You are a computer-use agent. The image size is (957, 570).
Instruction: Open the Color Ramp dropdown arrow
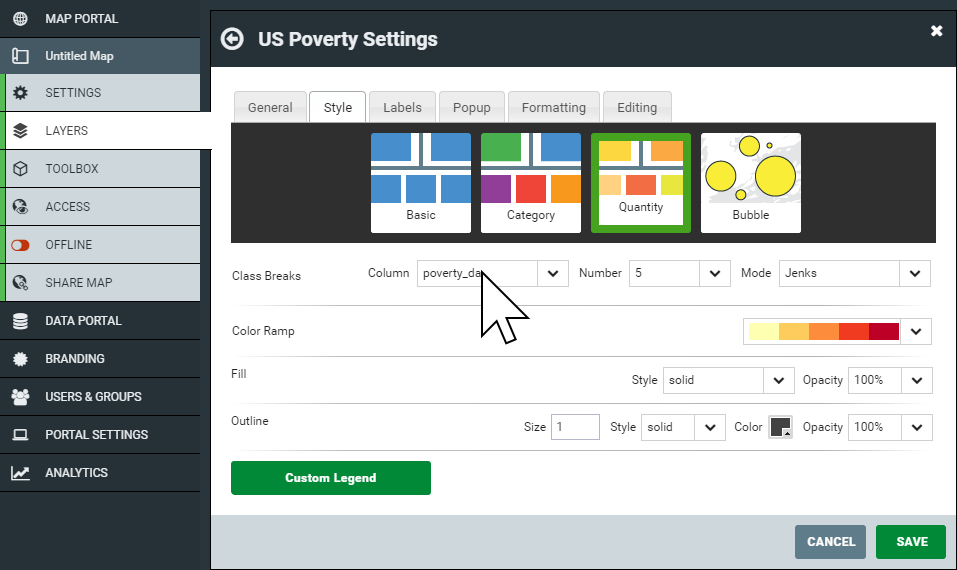(916, 331)
